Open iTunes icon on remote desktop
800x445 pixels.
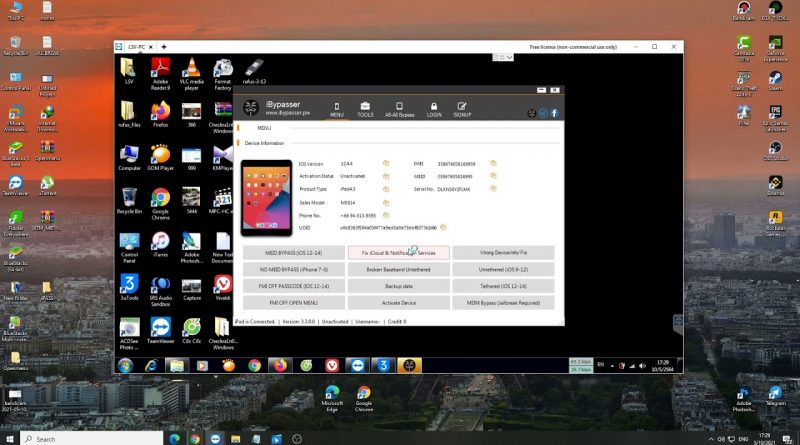click(x=161, y=244)
